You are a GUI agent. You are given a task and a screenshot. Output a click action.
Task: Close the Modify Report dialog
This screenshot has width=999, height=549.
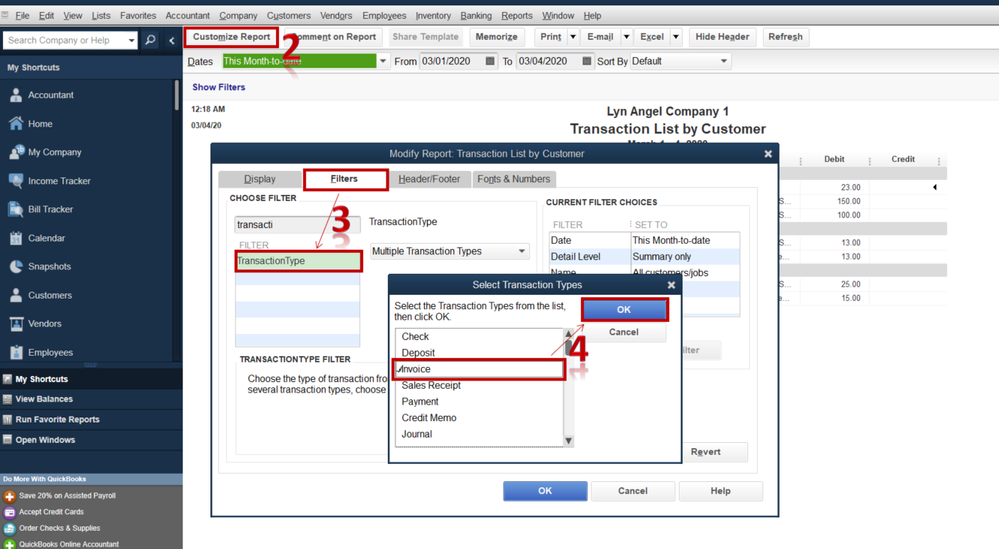pos(768,153)
